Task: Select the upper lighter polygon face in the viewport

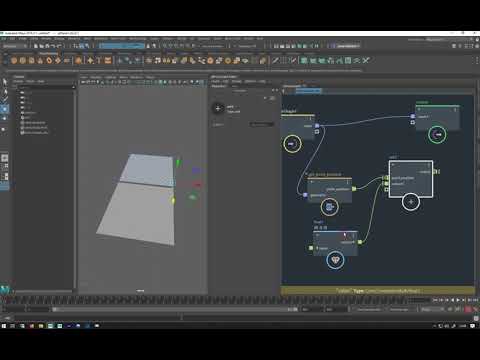Action: [148, 169]
